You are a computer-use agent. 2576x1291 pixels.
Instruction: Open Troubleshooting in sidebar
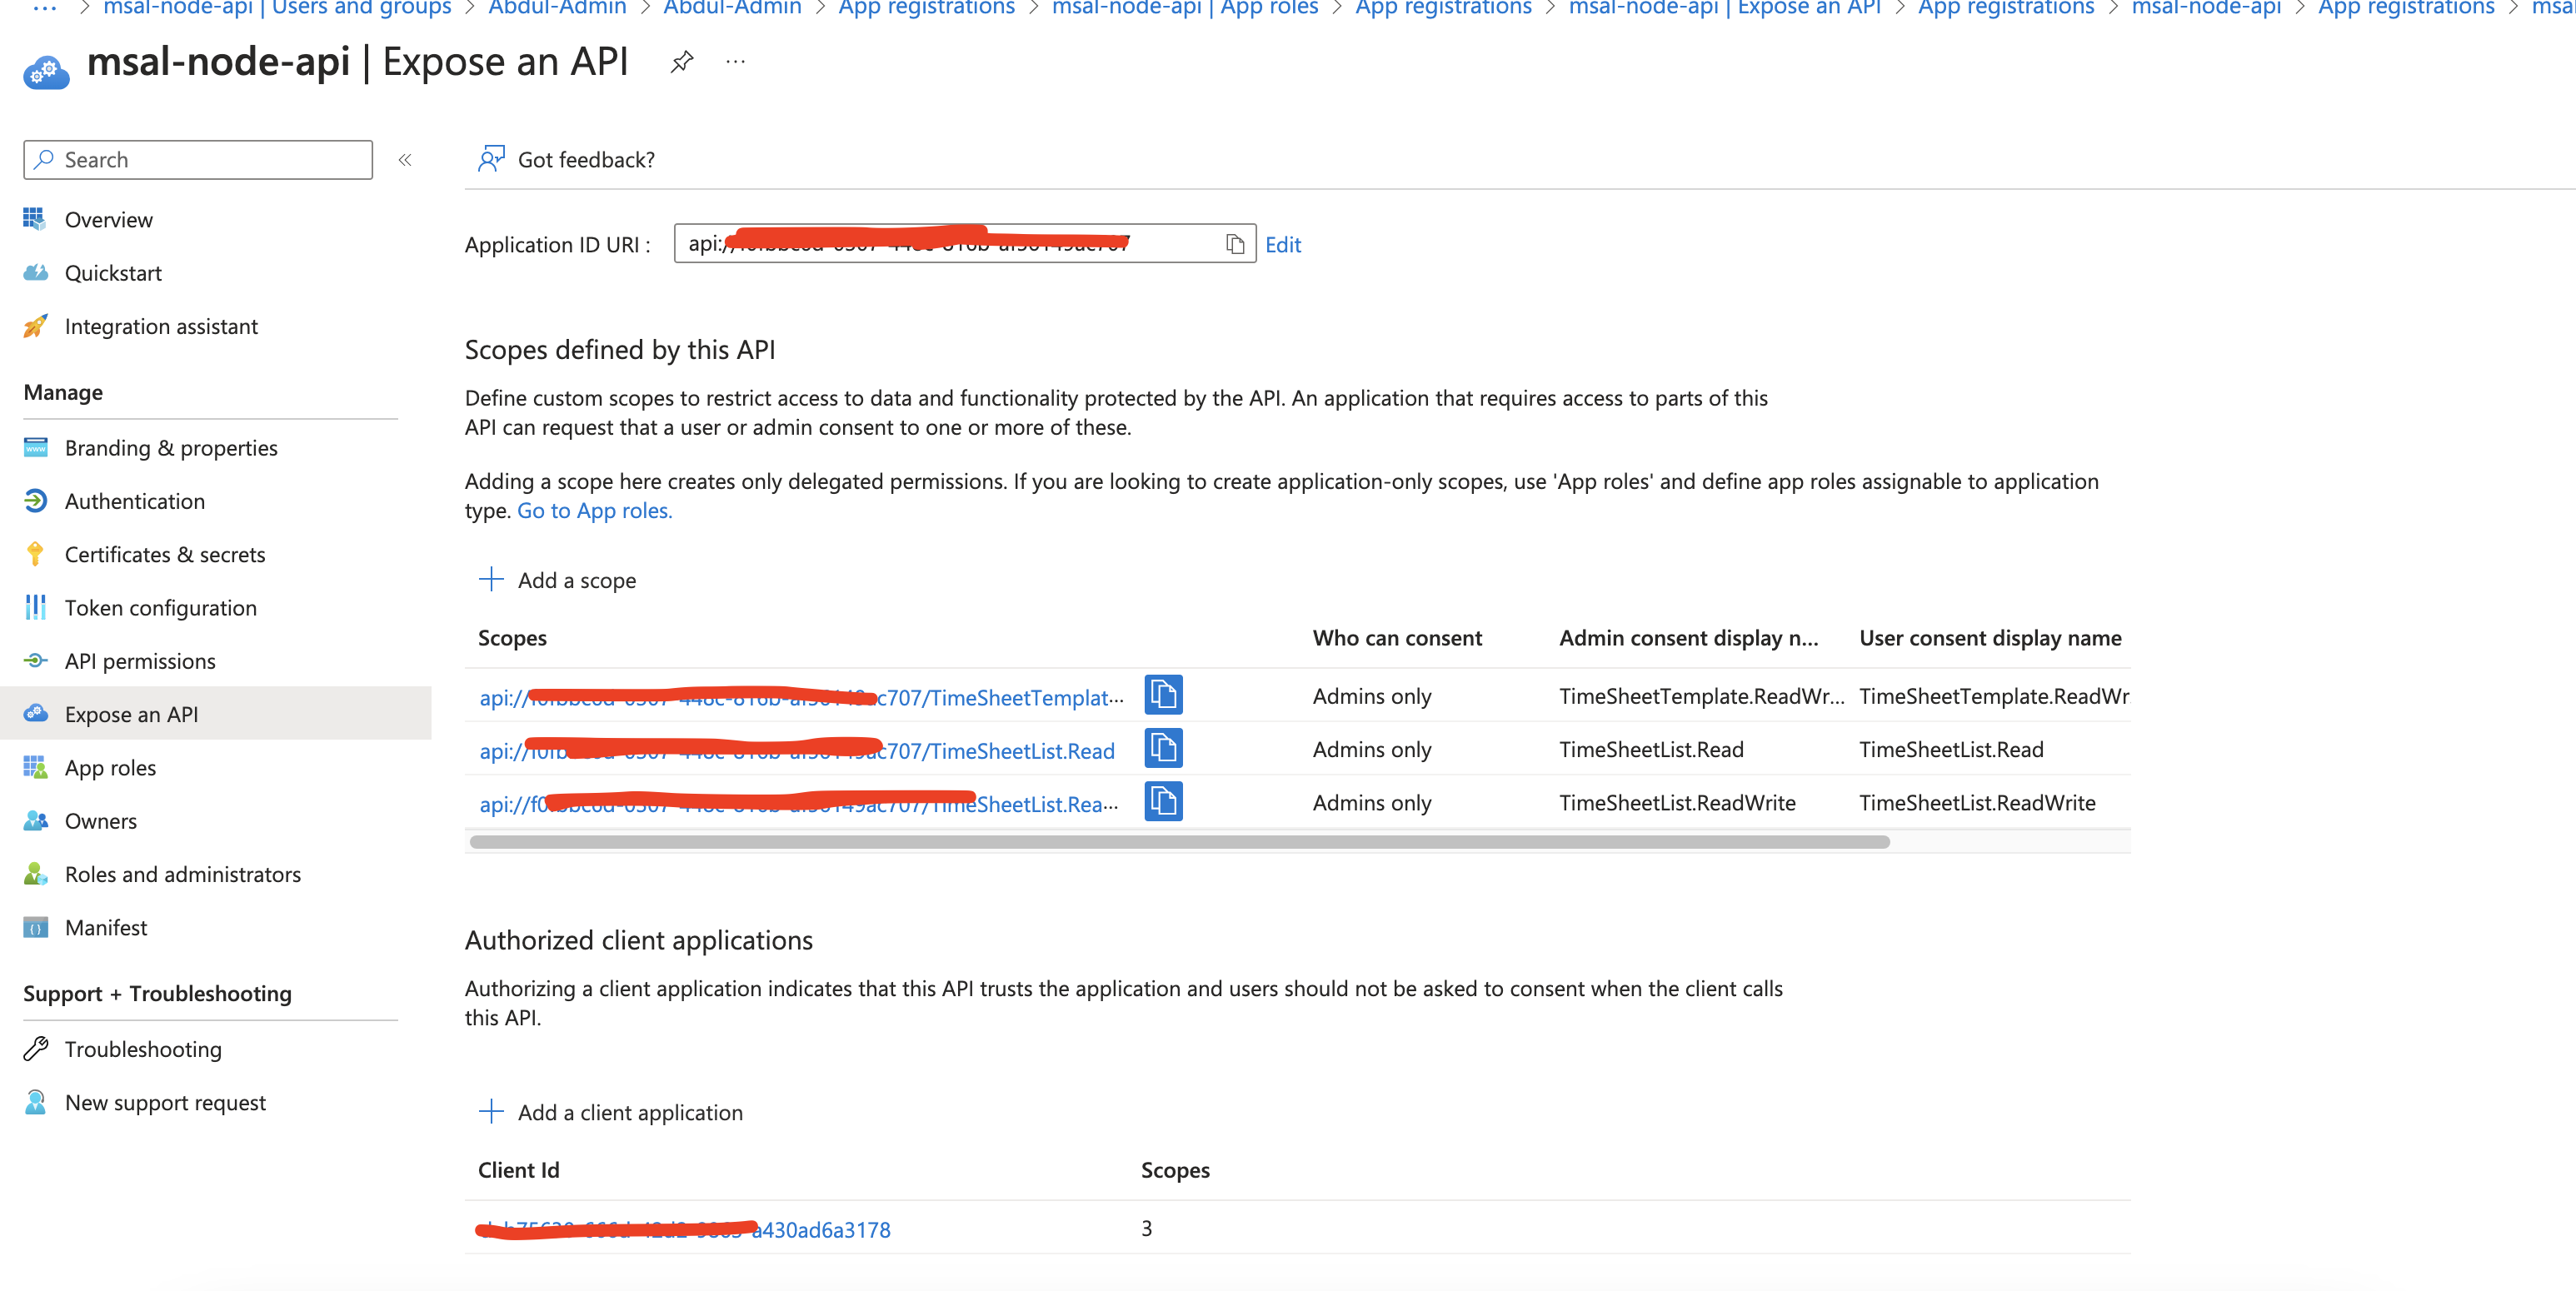(x=143, y=1049)
